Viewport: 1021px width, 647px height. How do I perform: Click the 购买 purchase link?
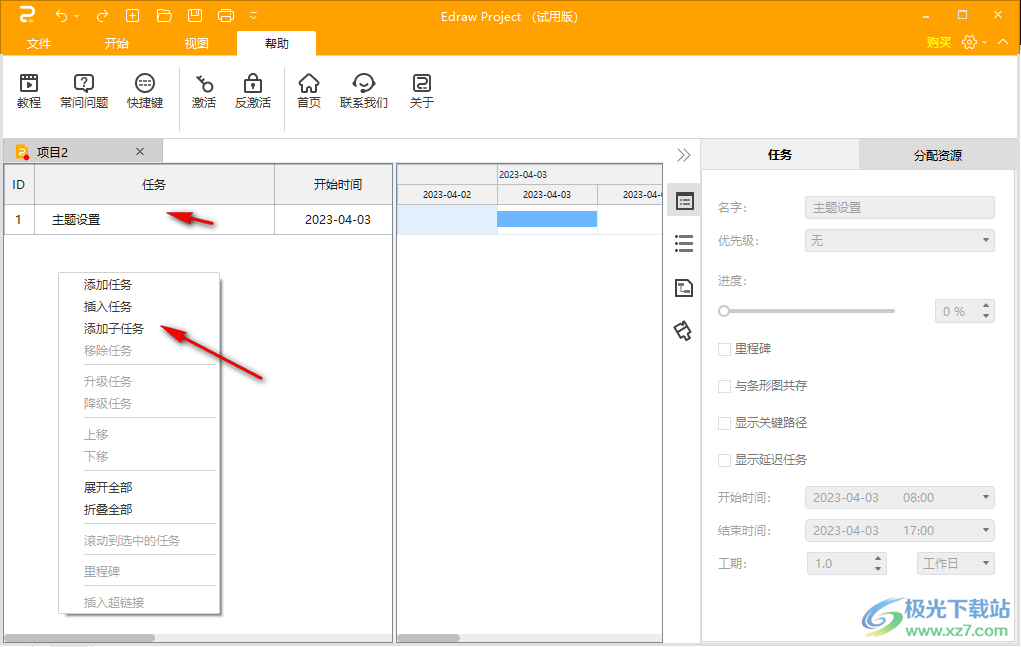pyautogui.click(x=938, y=42)
